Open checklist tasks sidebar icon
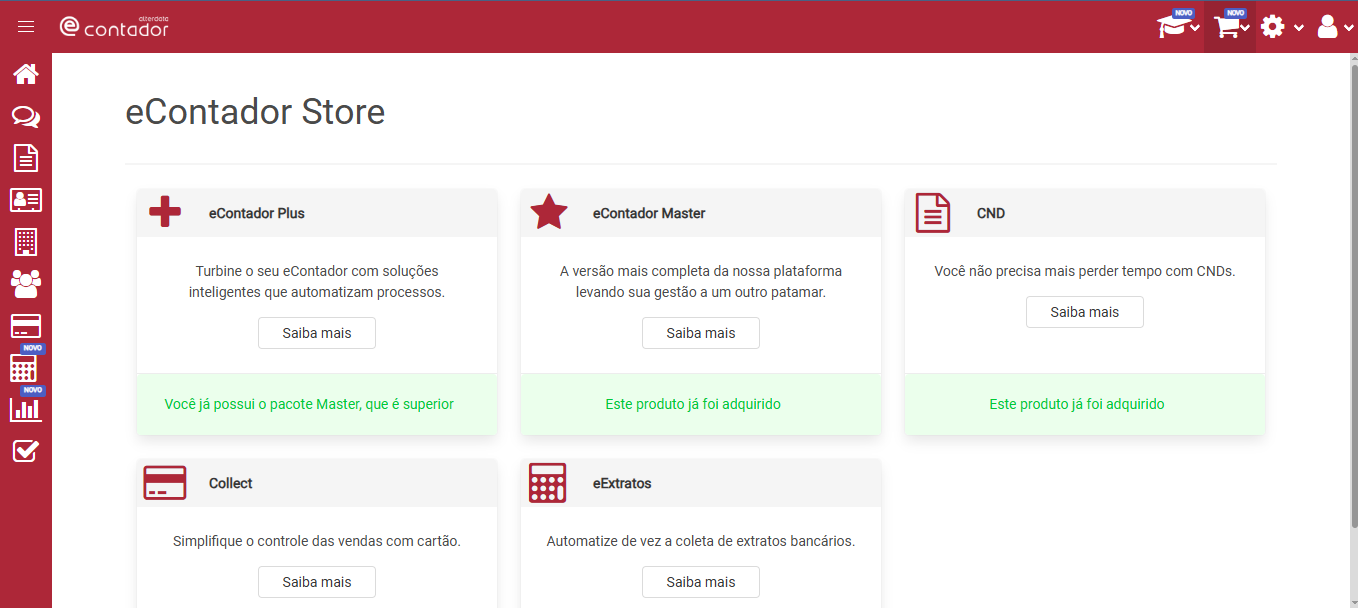This screenshot has width=1358, height=608. pyautogui.click(x=26, y=452)
